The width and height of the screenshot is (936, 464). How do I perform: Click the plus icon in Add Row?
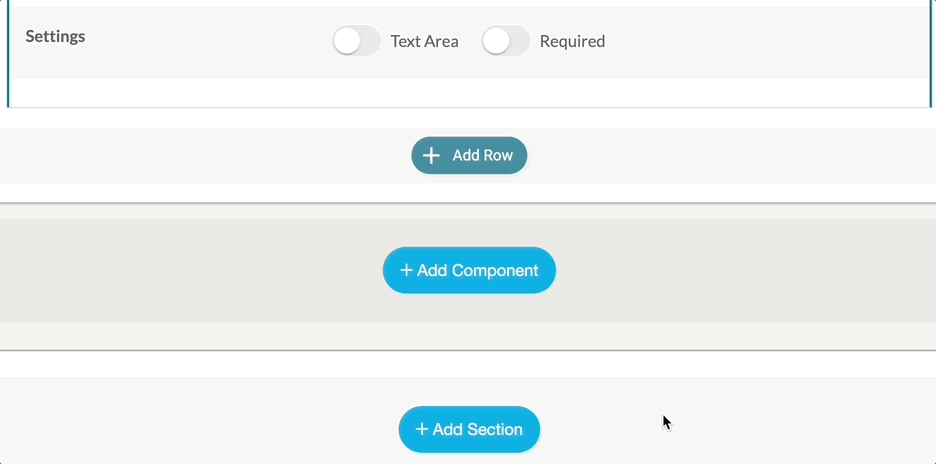[431, 155]
